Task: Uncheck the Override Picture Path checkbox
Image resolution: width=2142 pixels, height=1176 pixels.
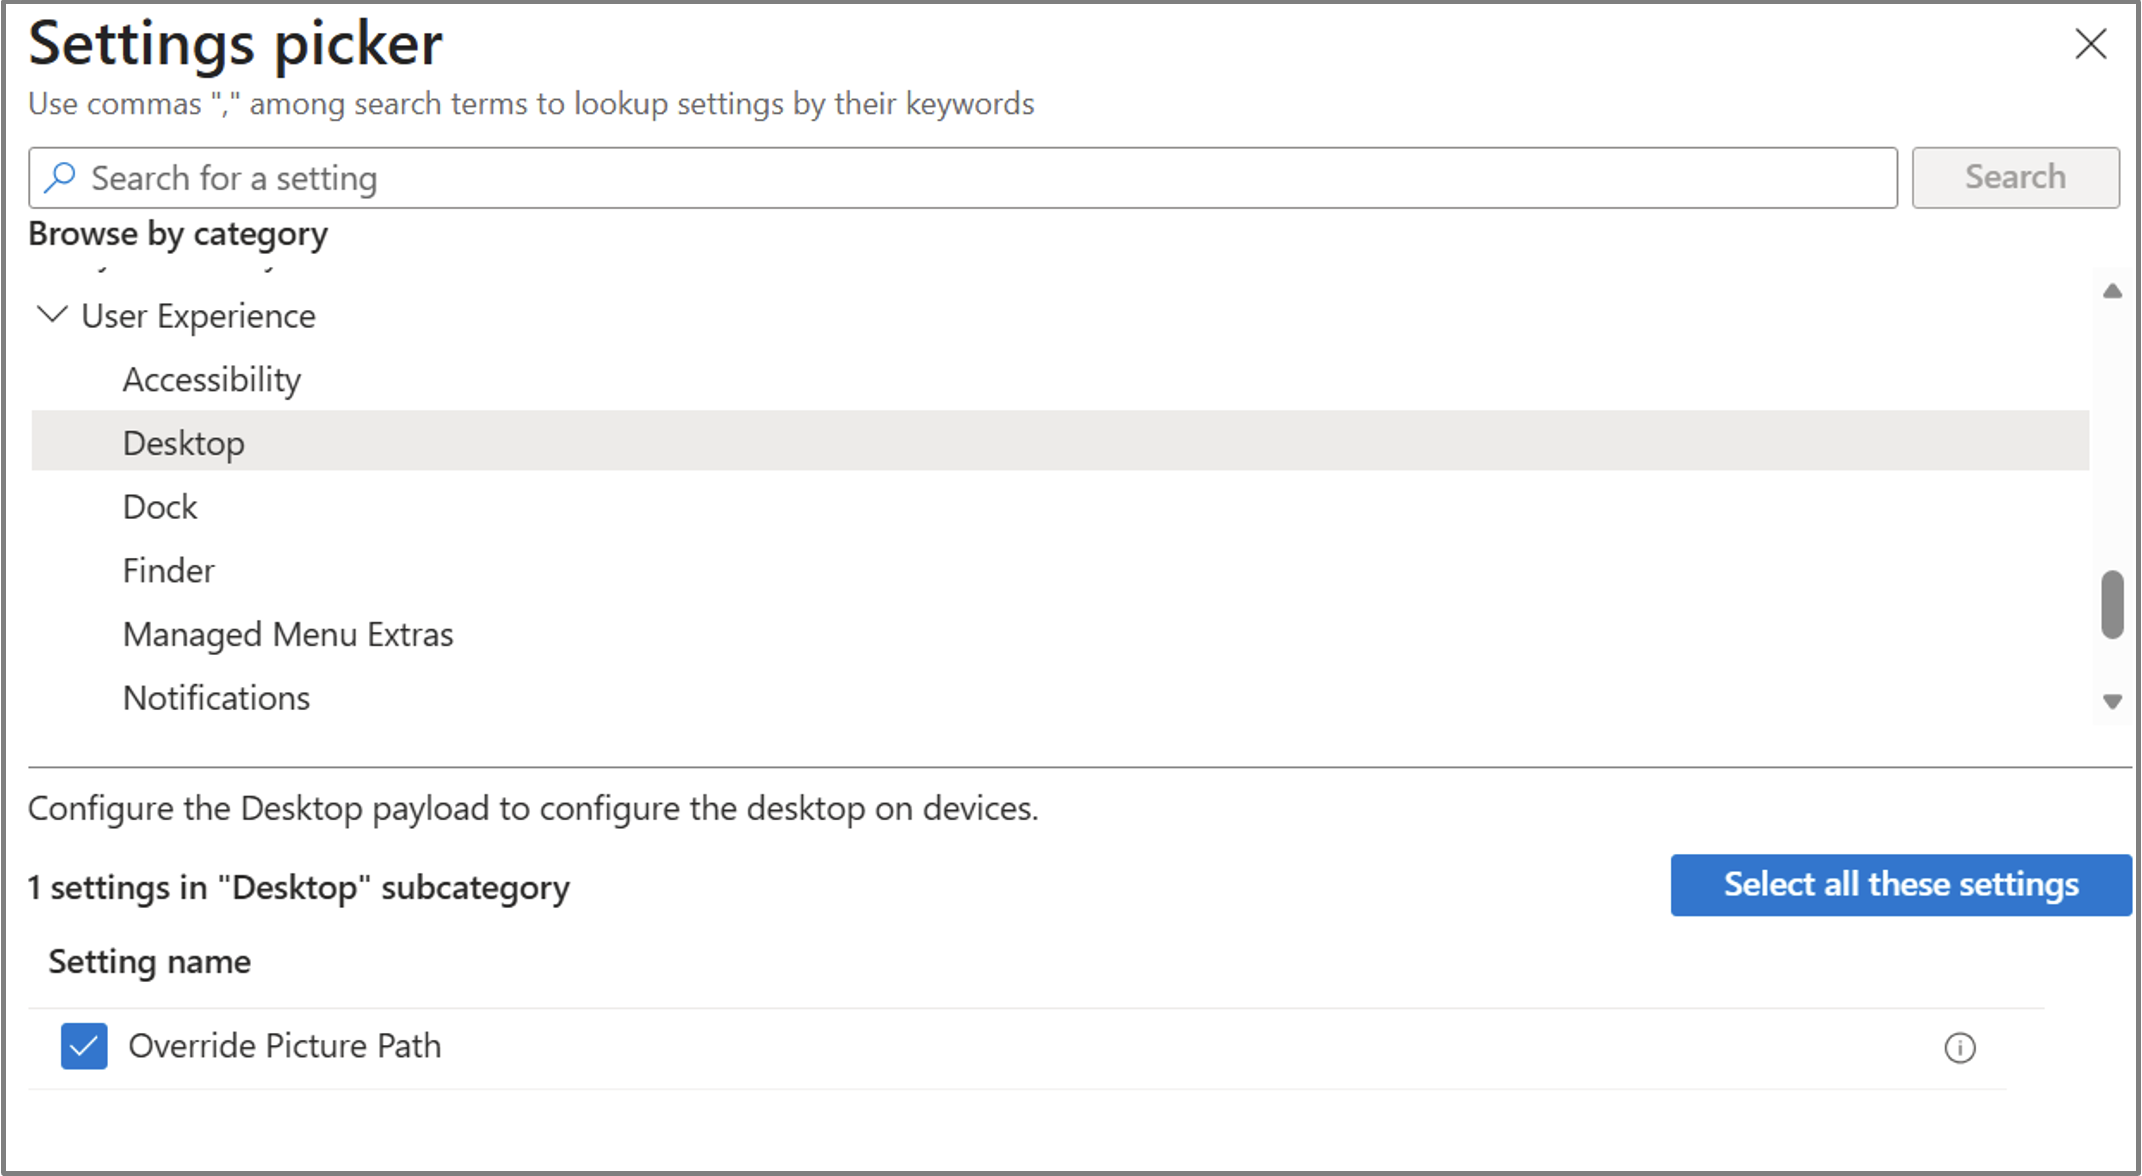Action: (x=84, y=1046)
